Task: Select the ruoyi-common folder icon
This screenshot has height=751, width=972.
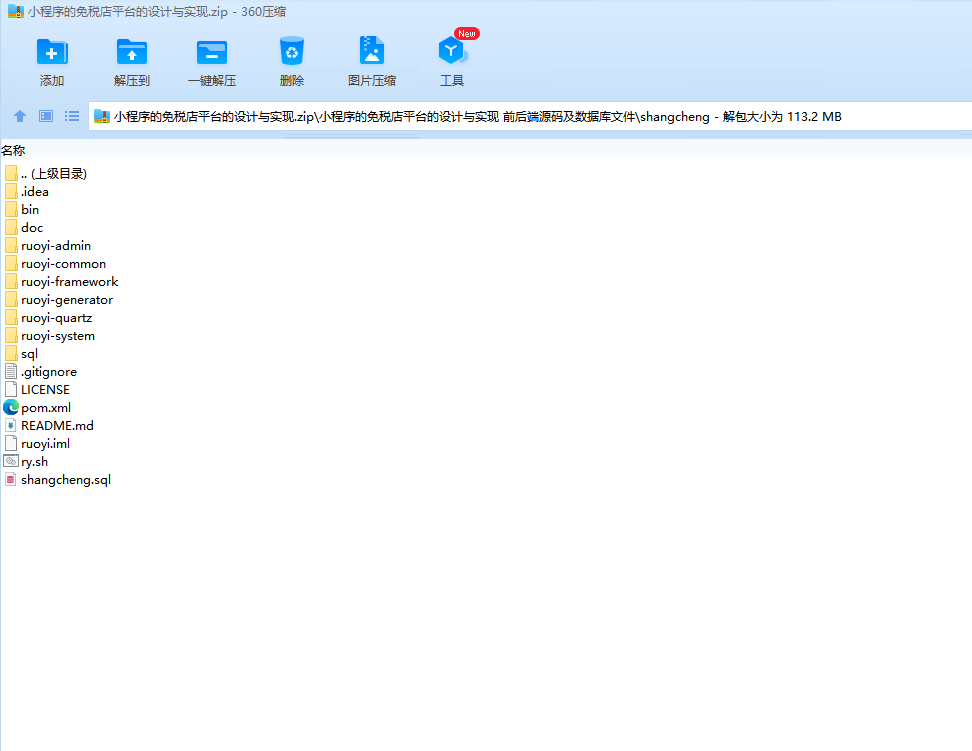Action: point(11,264)
